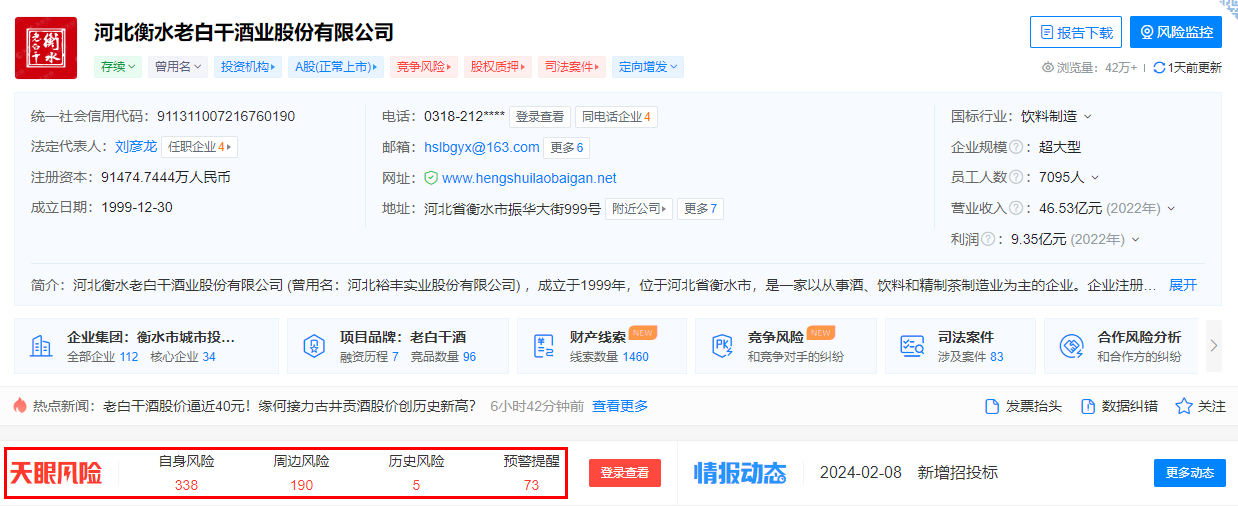Image resolution: width=1238 pixels, height=506 pixels.
Task: Click 数据纠错 data correction icon
Action: click(x=1088, y=407)
